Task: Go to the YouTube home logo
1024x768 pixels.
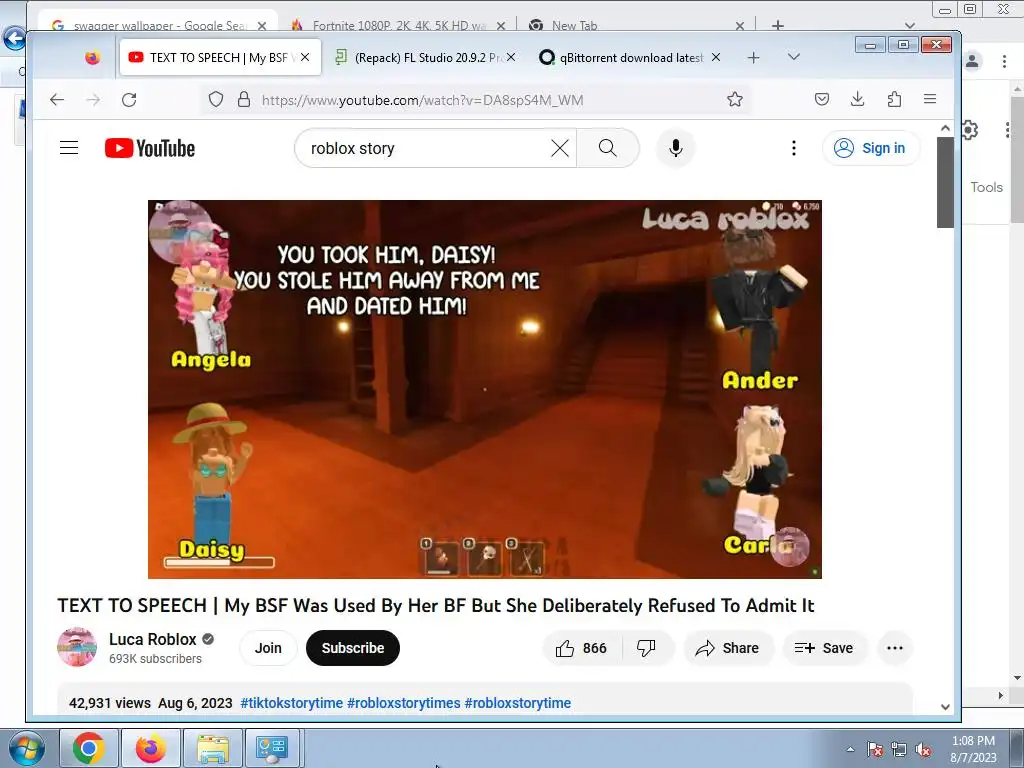Action: point(150,148)
